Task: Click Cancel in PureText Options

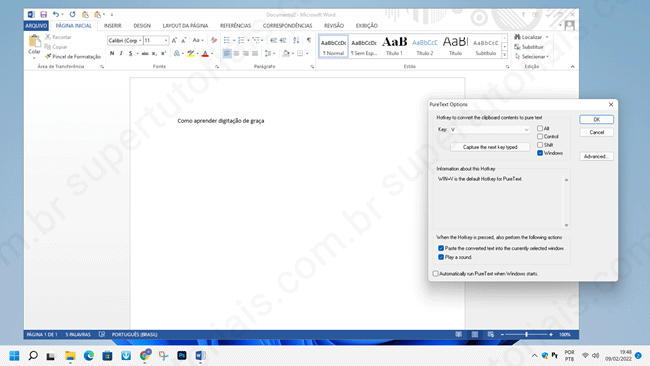Action: tap(597, 132)
